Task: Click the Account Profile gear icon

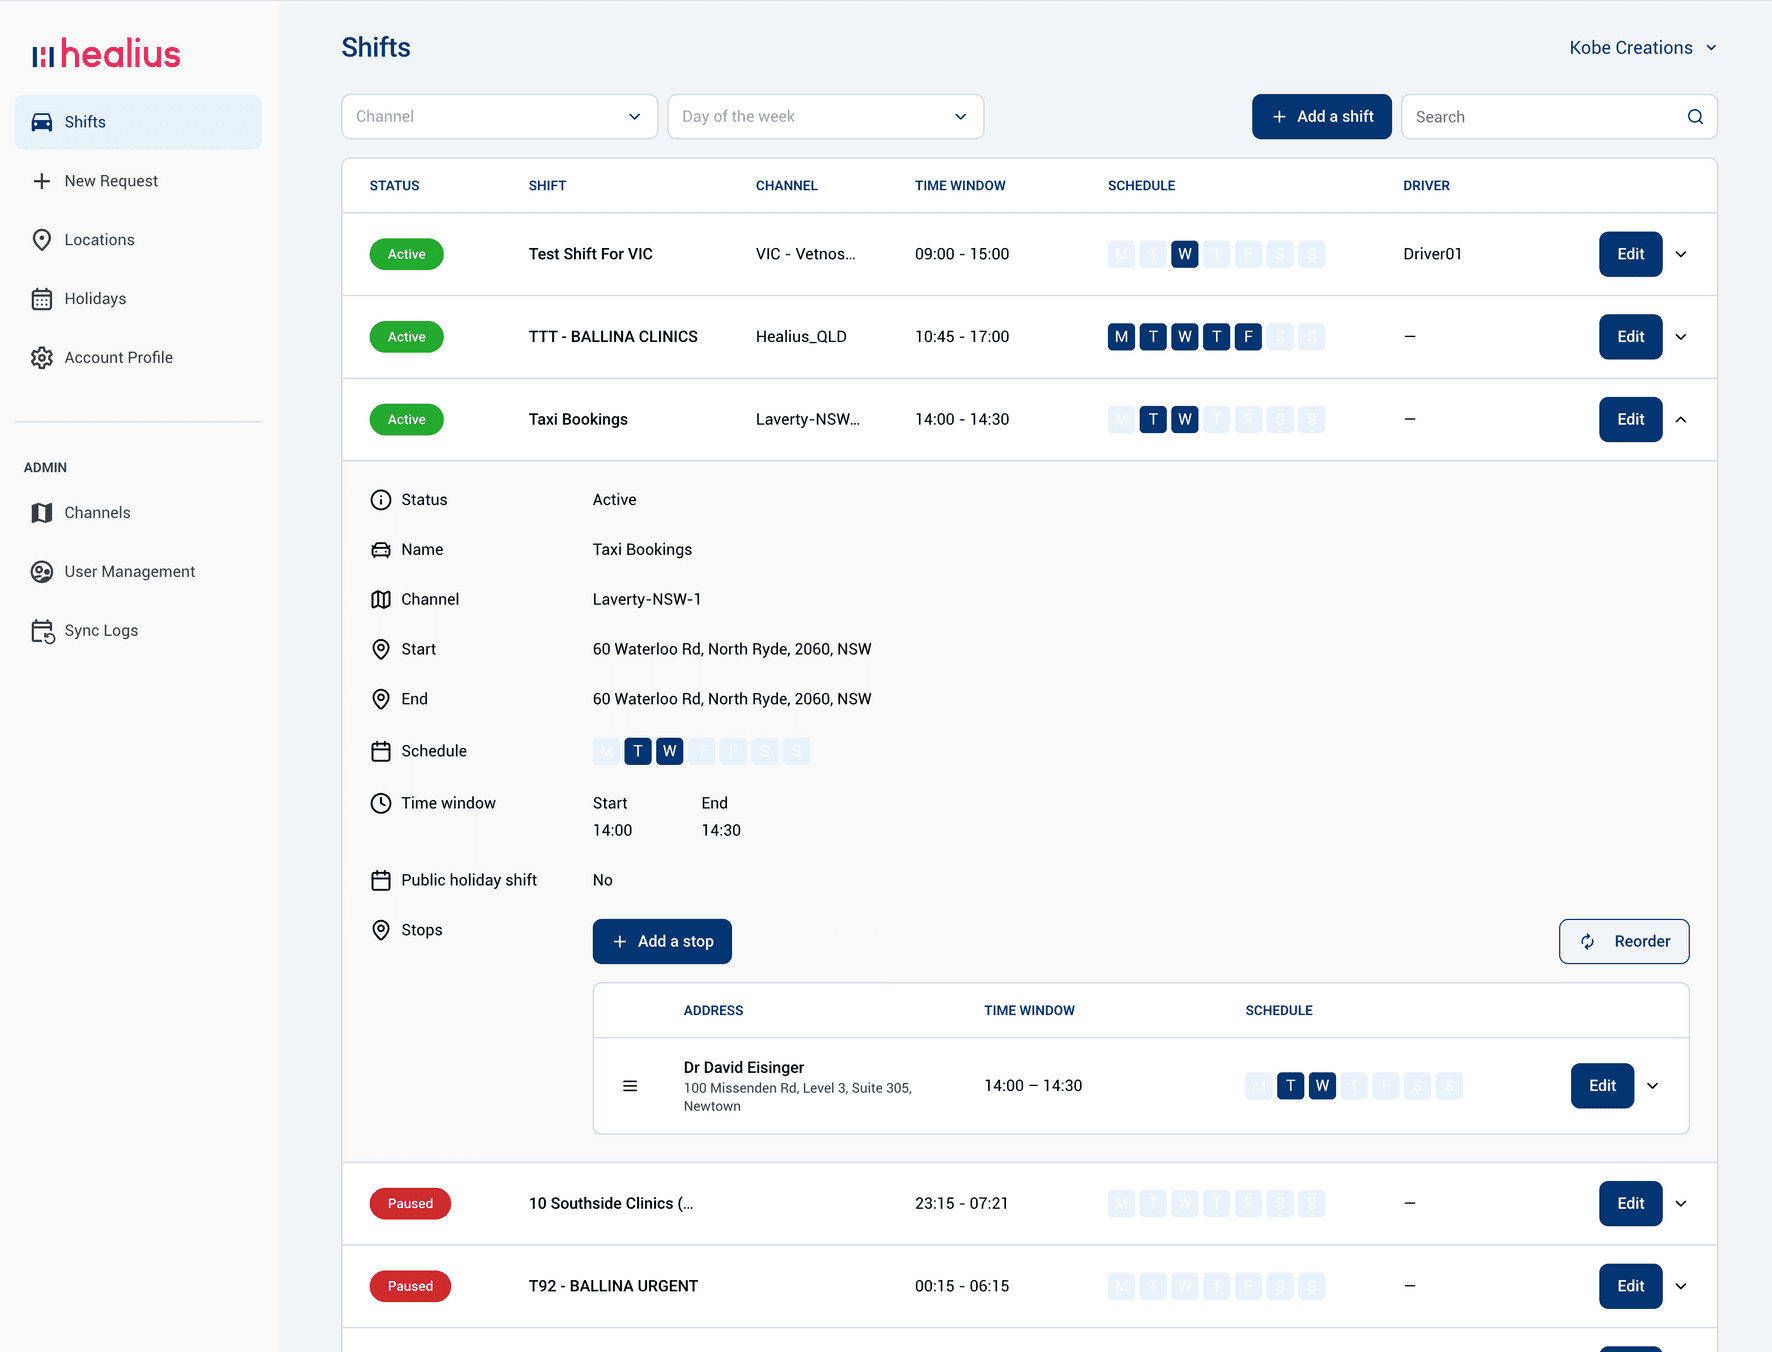Action: point(42,358)
